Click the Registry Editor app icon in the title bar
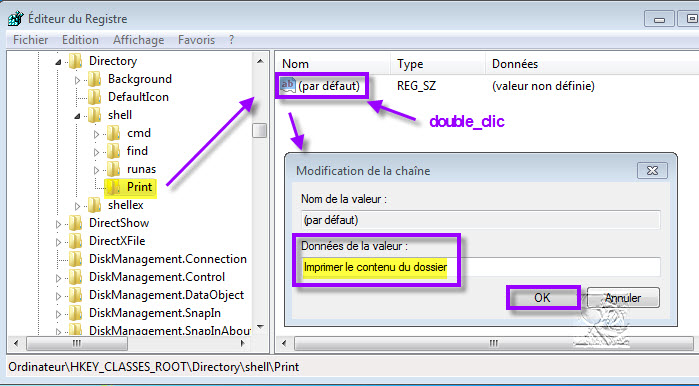Viewport: 699px width, 386px height. point(16,19)
